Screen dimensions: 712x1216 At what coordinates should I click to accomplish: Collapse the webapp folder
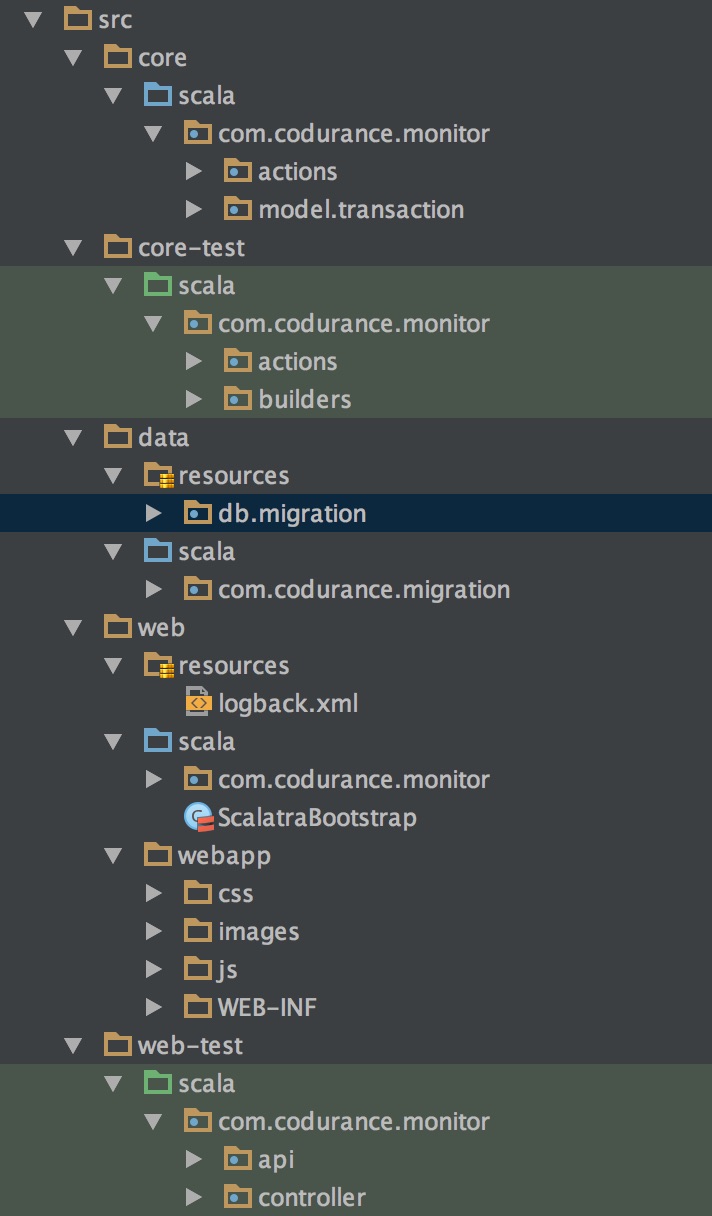click(x=113, y=855)
